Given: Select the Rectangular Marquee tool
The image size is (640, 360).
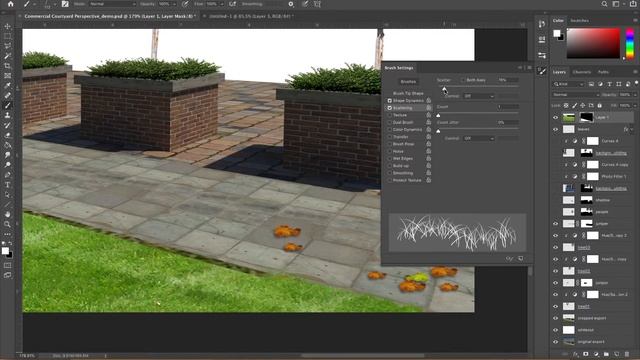Looking at the screenshot, I should [x=7, y=36].
